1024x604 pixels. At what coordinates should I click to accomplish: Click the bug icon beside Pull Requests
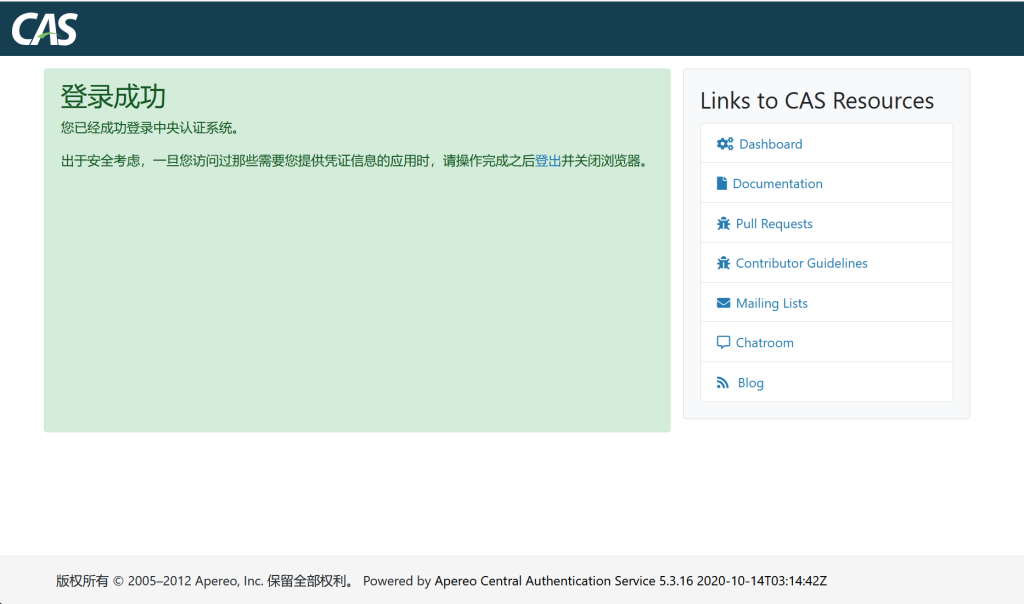(724, 224)
